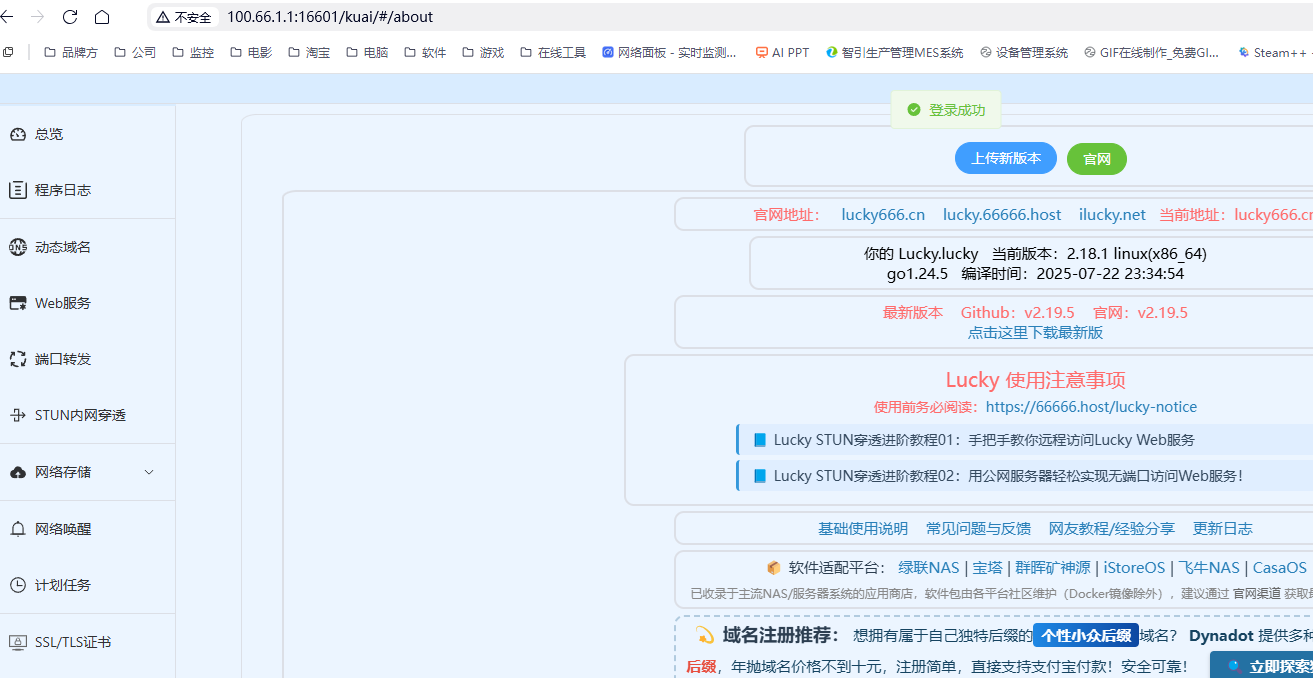The height and width of the screenshot is (678, 1313).
Task: Open 网络面板 - 实时监测 bookmark
Action: click(670, 53)
